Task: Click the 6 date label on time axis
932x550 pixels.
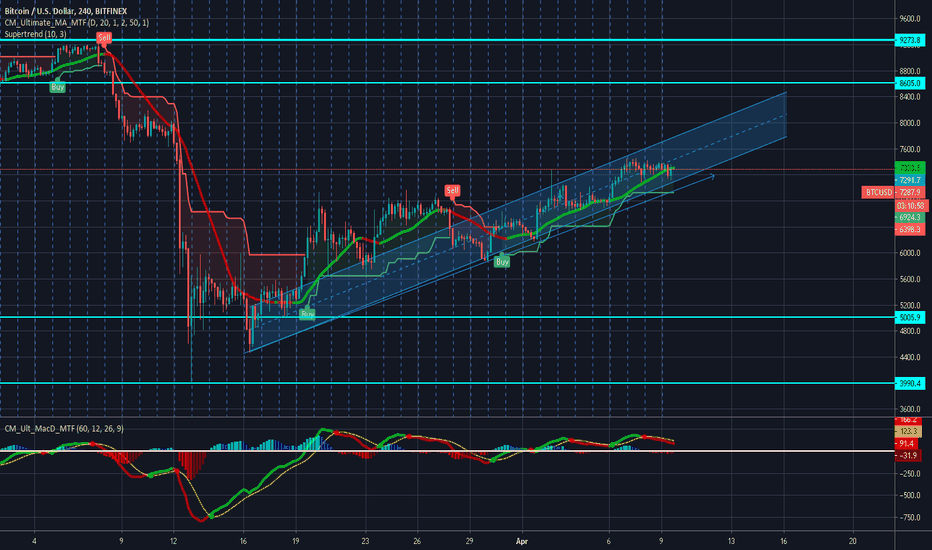Action: (x=609, y=541)
